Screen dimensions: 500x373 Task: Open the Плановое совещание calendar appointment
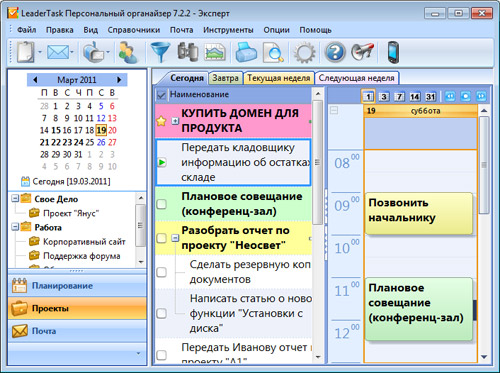[x=419, y=309]
